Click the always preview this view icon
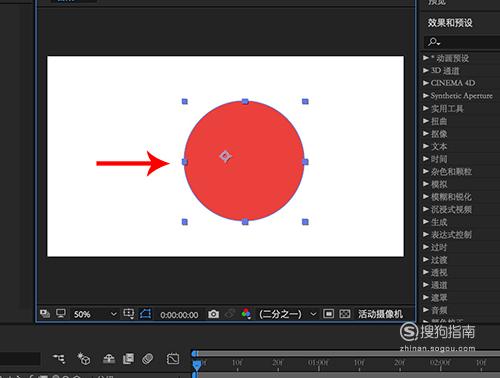Viewport: 500px width, 378px height. point(45,314)
